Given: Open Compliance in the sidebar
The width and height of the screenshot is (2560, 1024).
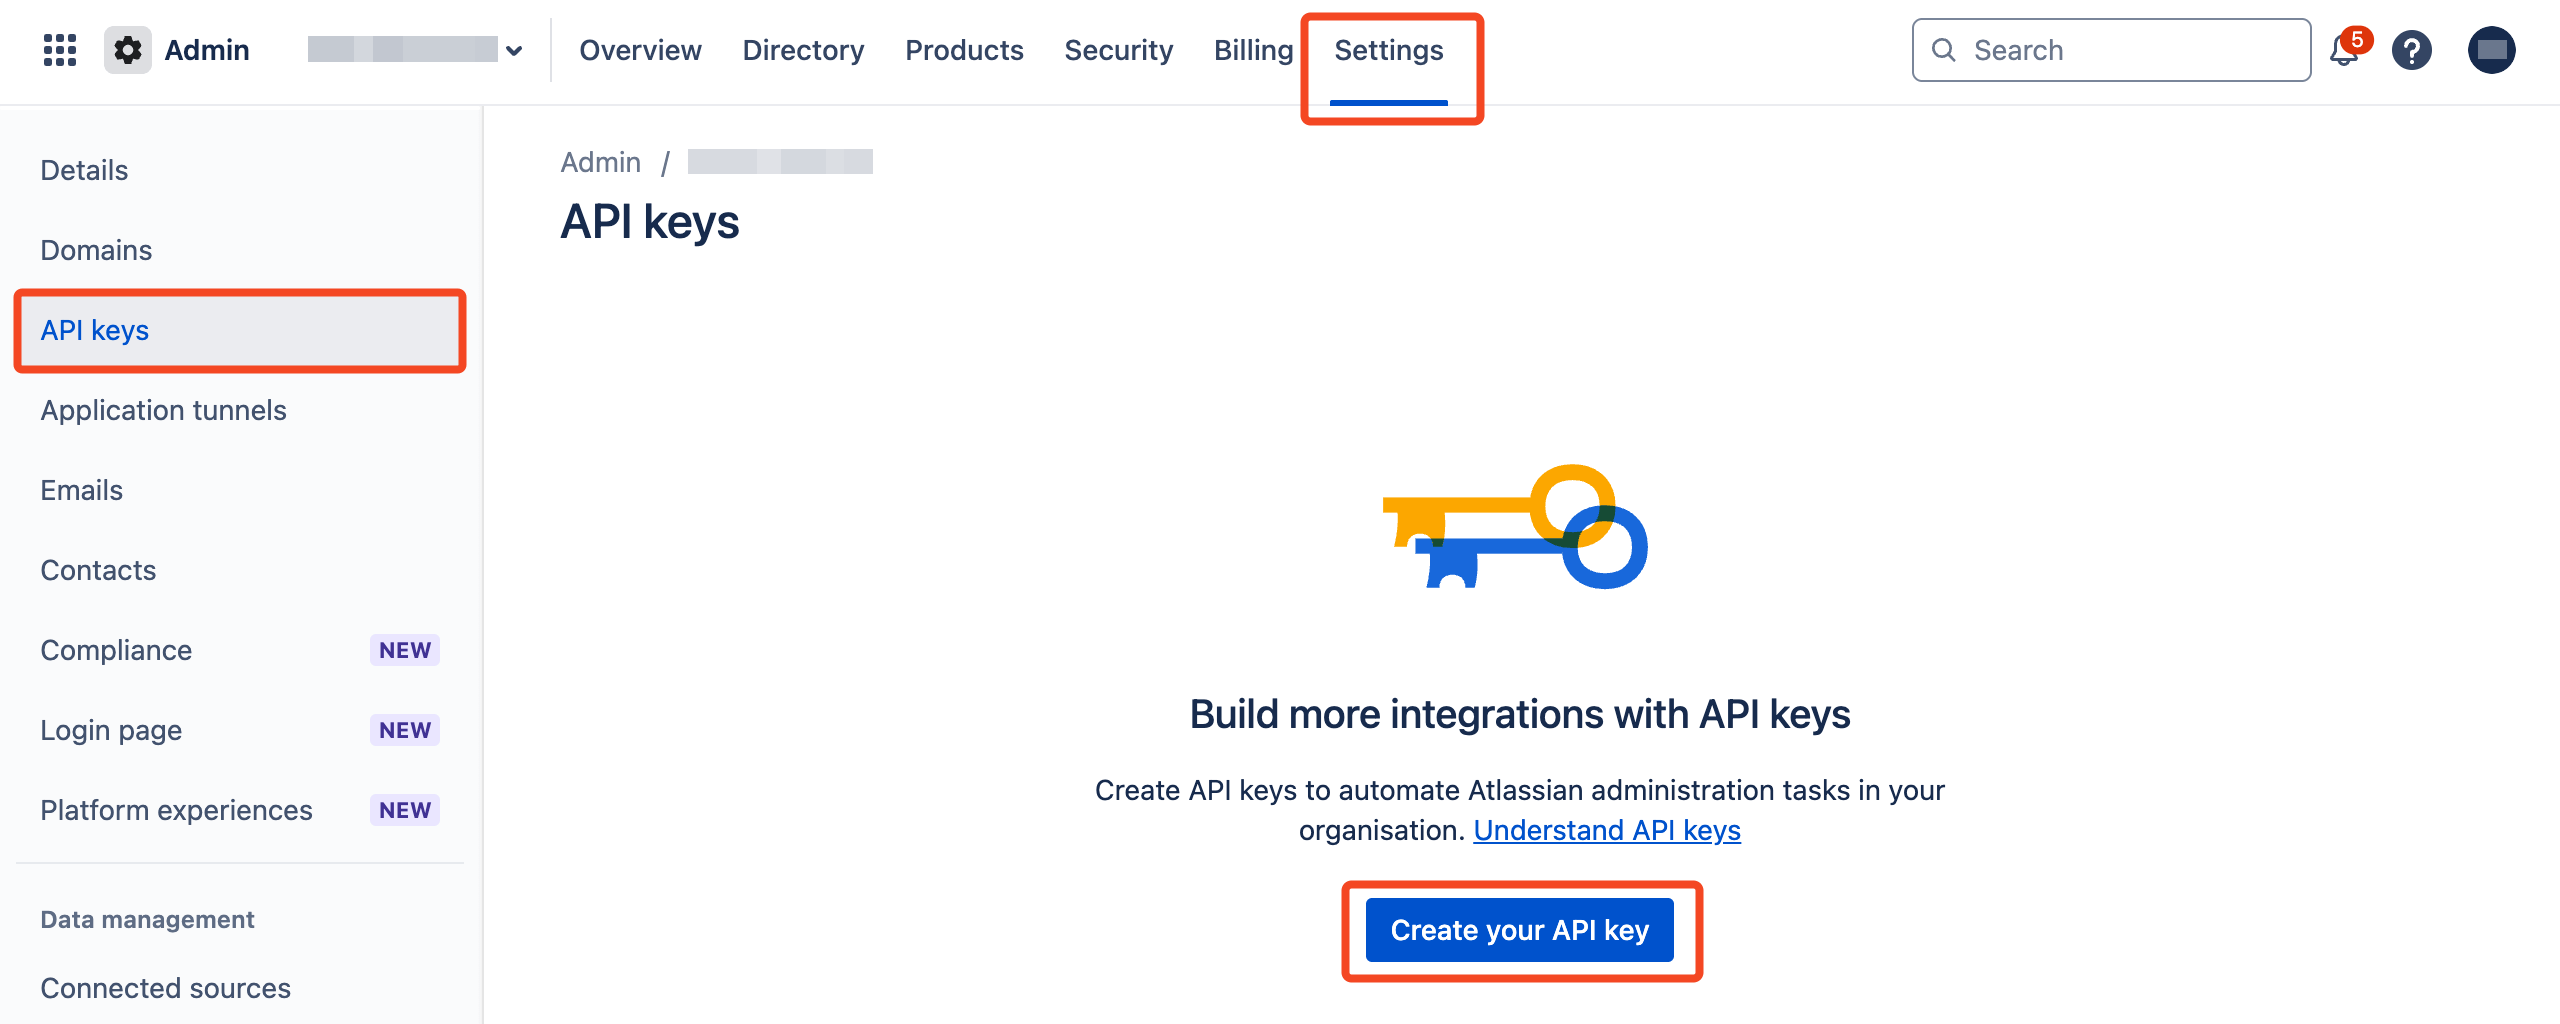Looking at the screenshot, I should pos(240,650).
